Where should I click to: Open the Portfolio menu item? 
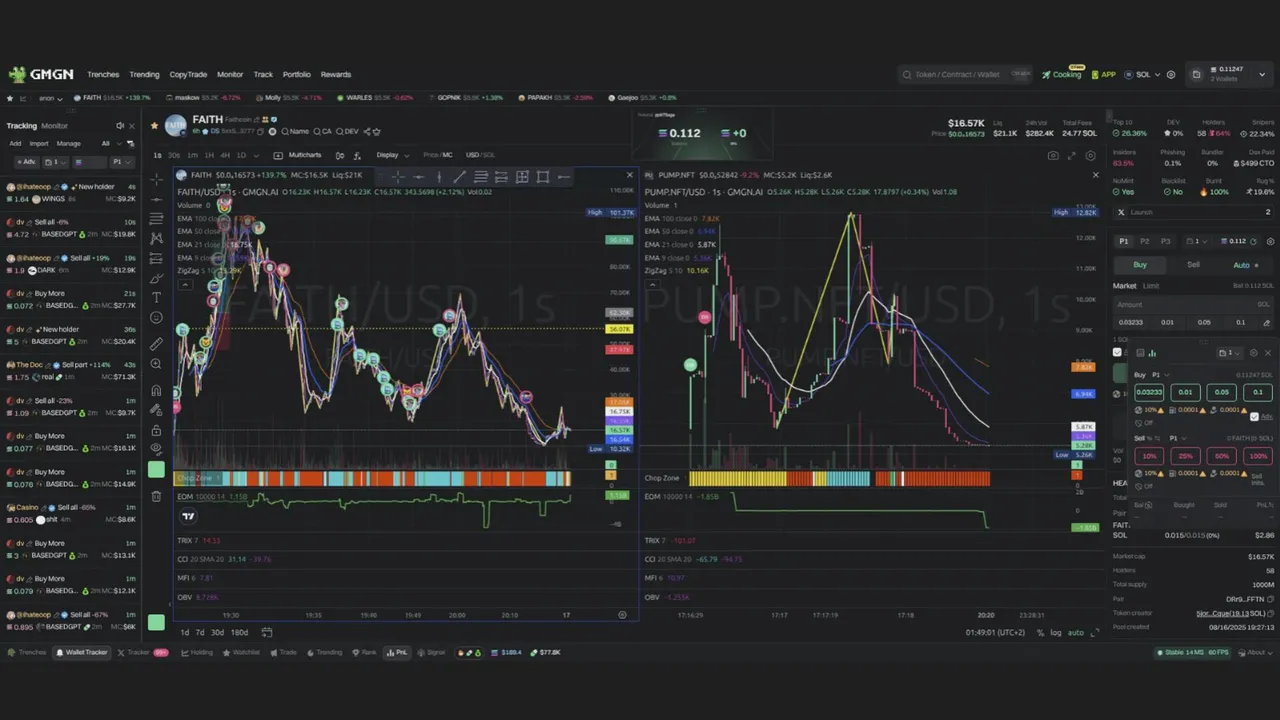click(296, 74)
